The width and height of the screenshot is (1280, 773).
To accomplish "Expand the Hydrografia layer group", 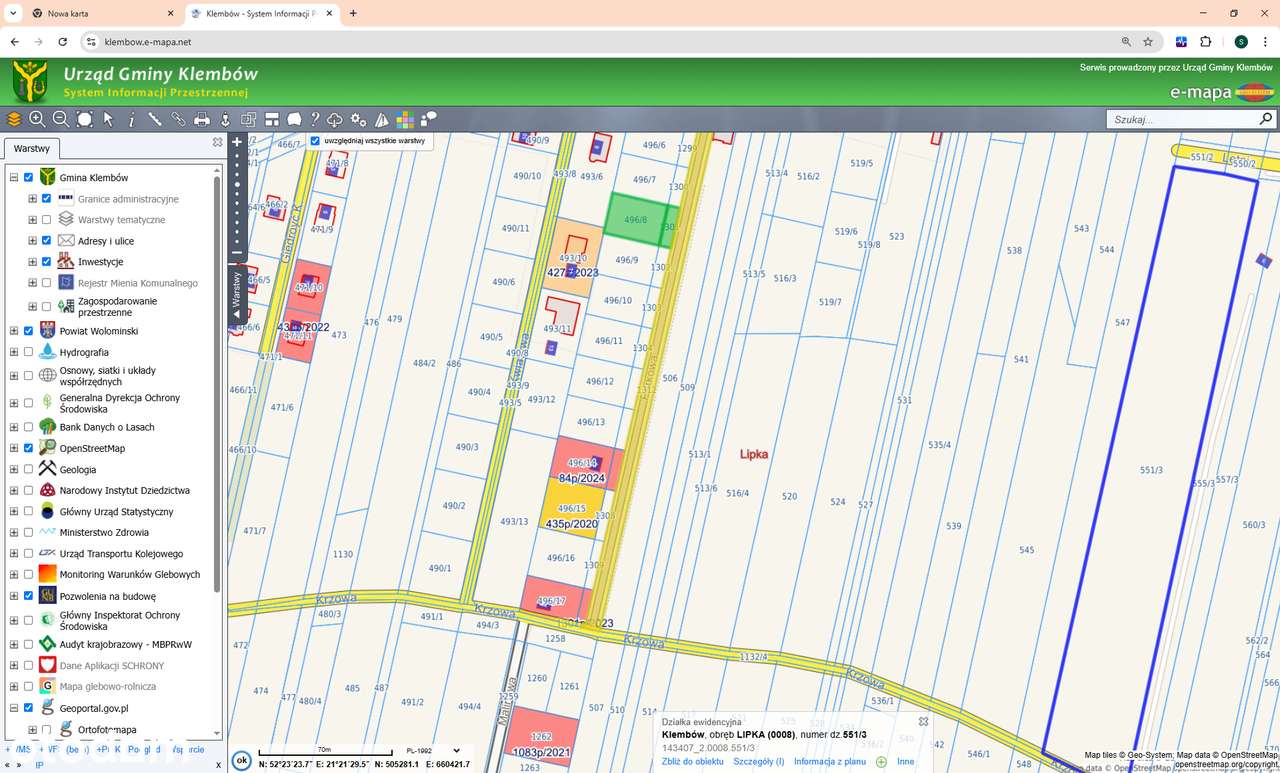I will pyautogui.click(x=14, y=352).
